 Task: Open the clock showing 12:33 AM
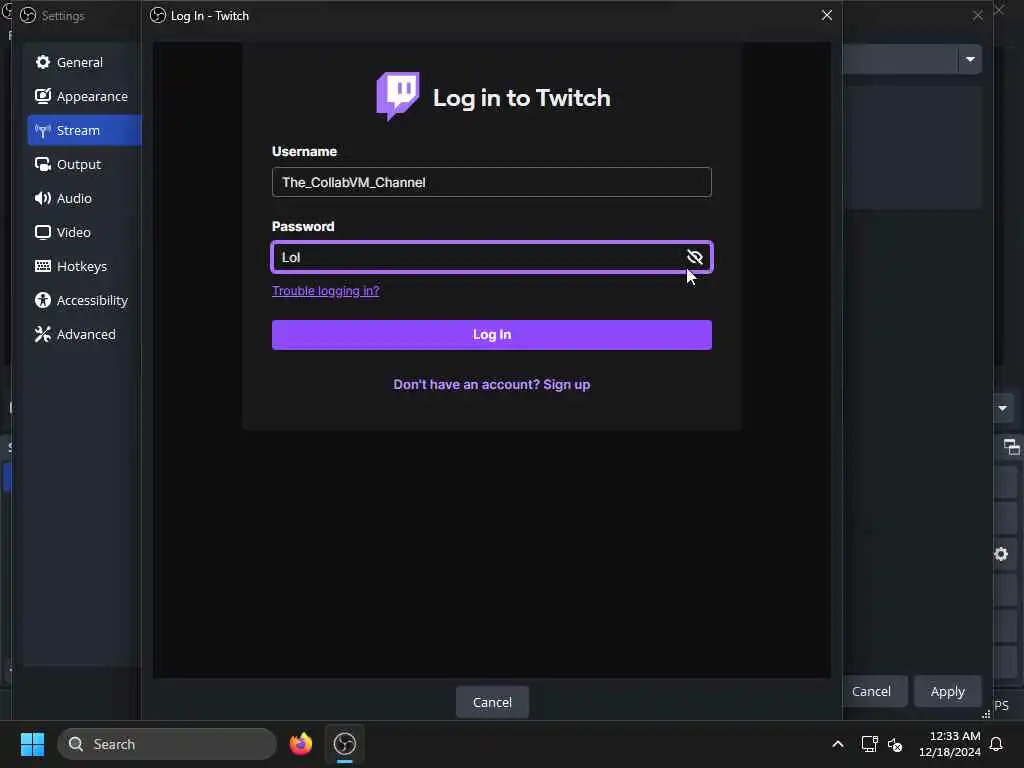coord(950,744)
